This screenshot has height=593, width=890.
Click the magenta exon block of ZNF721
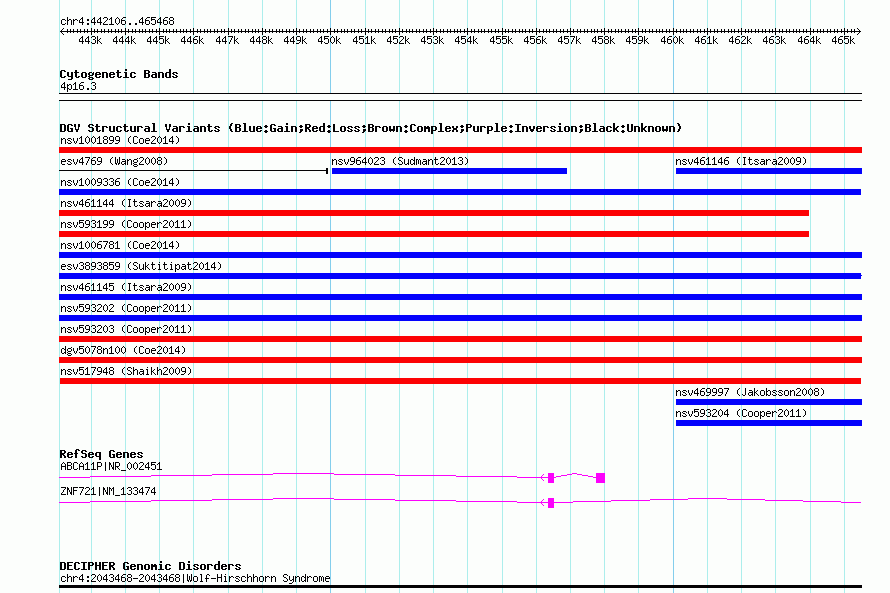pos(551,503)
